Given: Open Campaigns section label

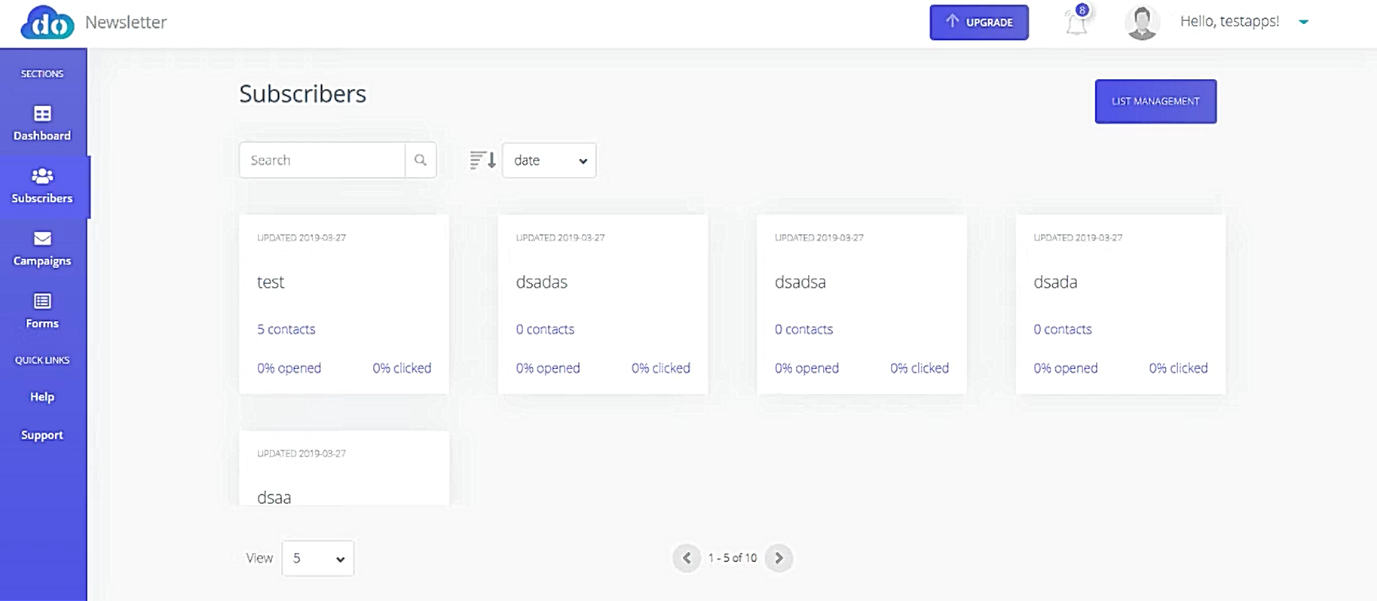Looking at the screenshot, I should pyautogui.click(x=42, y=261).
